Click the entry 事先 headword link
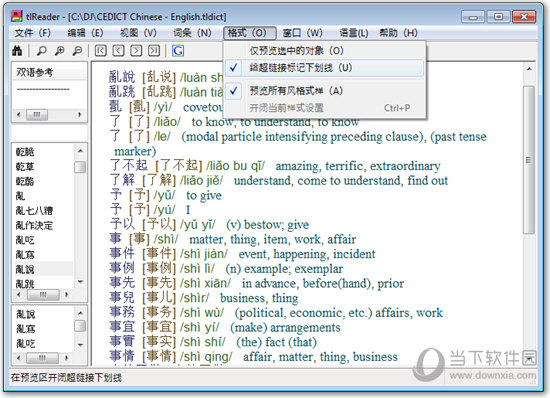The width and height of the screenshot is (550, 398). [122, 283]
